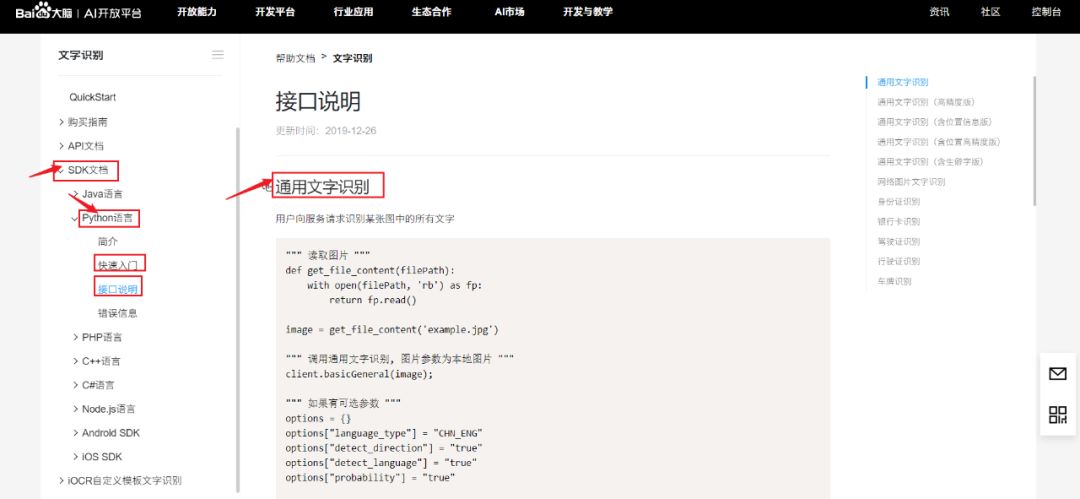Click the def get_file_content(filePath) code line
Viewport: 1080px width, 499px height.
tap(370, 270)
